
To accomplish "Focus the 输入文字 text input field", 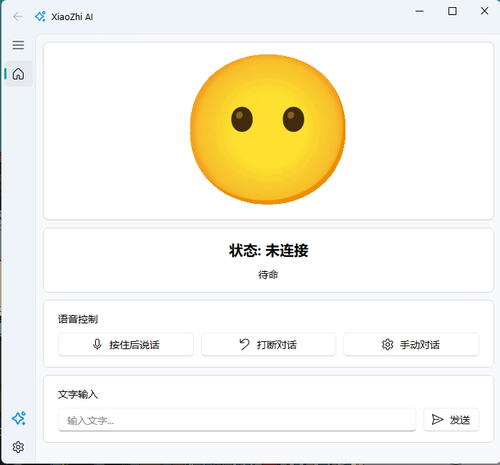I will (237, 420).
